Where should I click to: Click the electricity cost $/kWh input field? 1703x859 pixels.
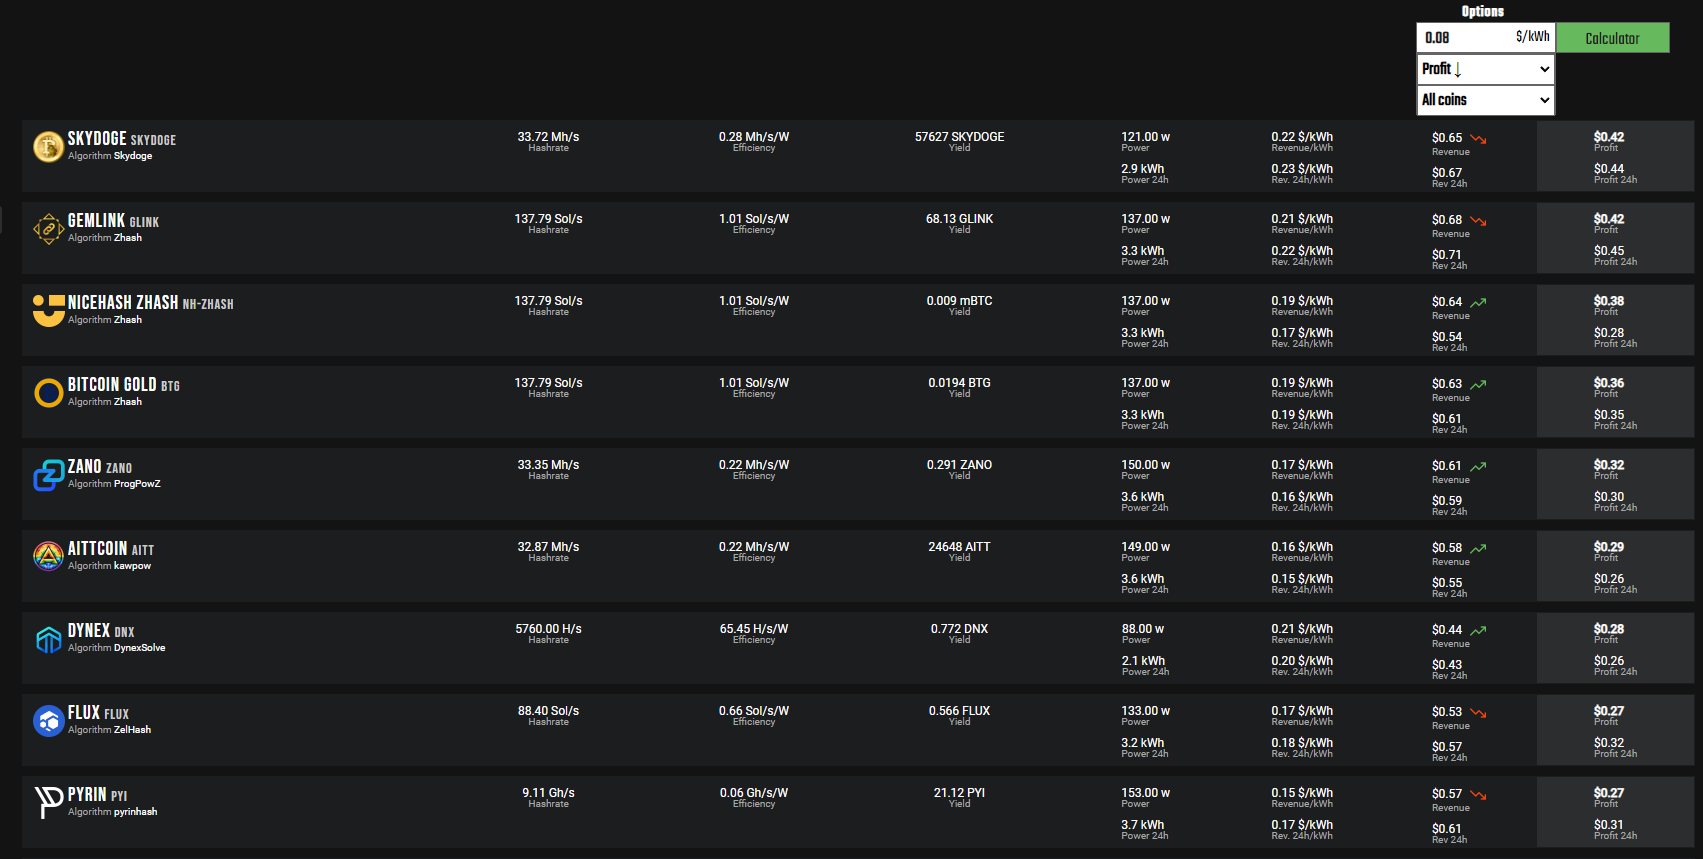click(x=1485, y=38)
